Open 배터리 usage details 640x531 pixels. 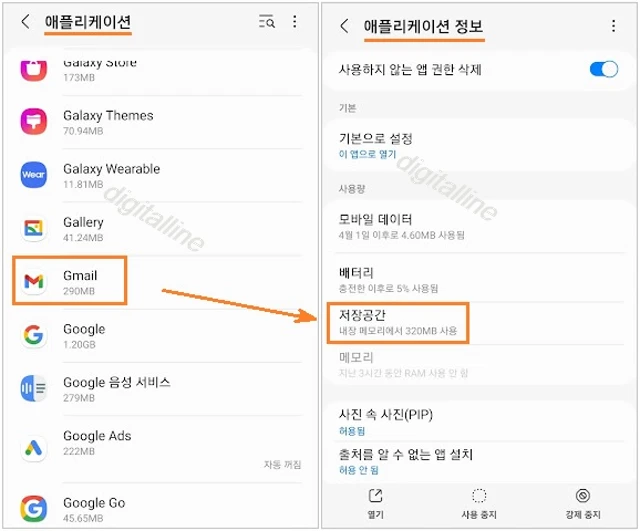coord(479,280)
